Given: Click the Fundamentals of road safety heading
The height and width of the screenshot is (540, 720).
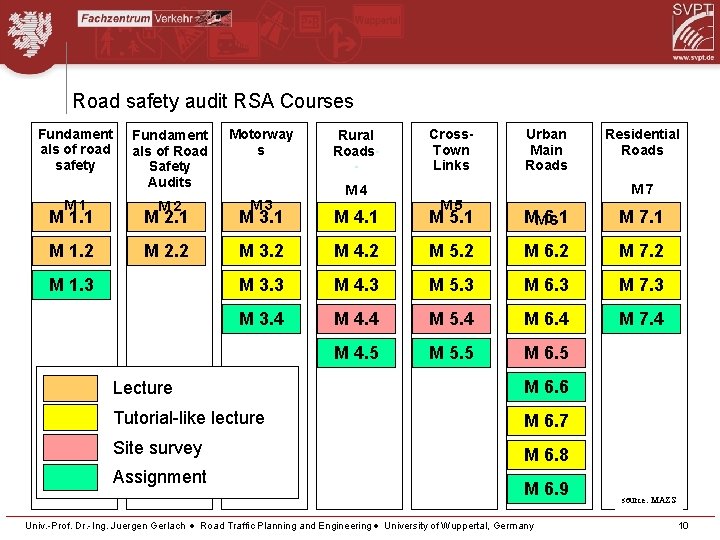Looking at the screenshot, I should click(75, 150).
